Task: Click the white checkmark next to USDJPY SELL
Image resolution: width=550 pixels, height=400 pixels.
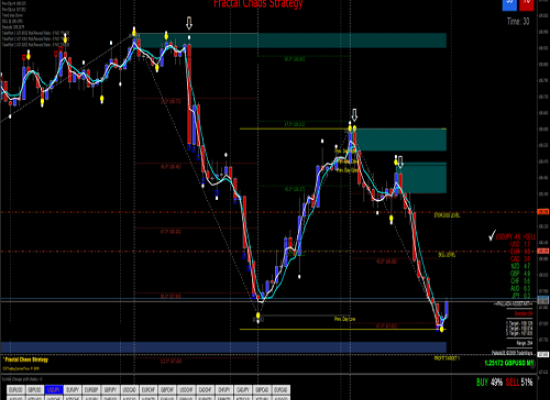Action: pos(492,235)
